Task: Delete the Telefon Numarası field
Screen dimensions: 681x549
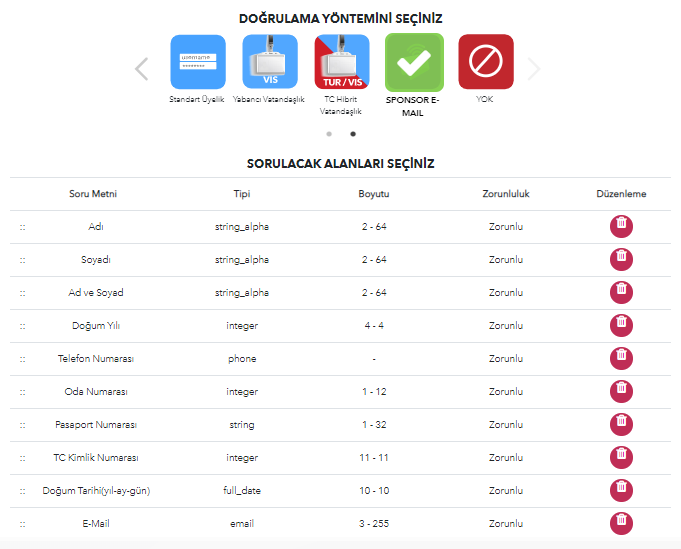Action: click(621, 358)
